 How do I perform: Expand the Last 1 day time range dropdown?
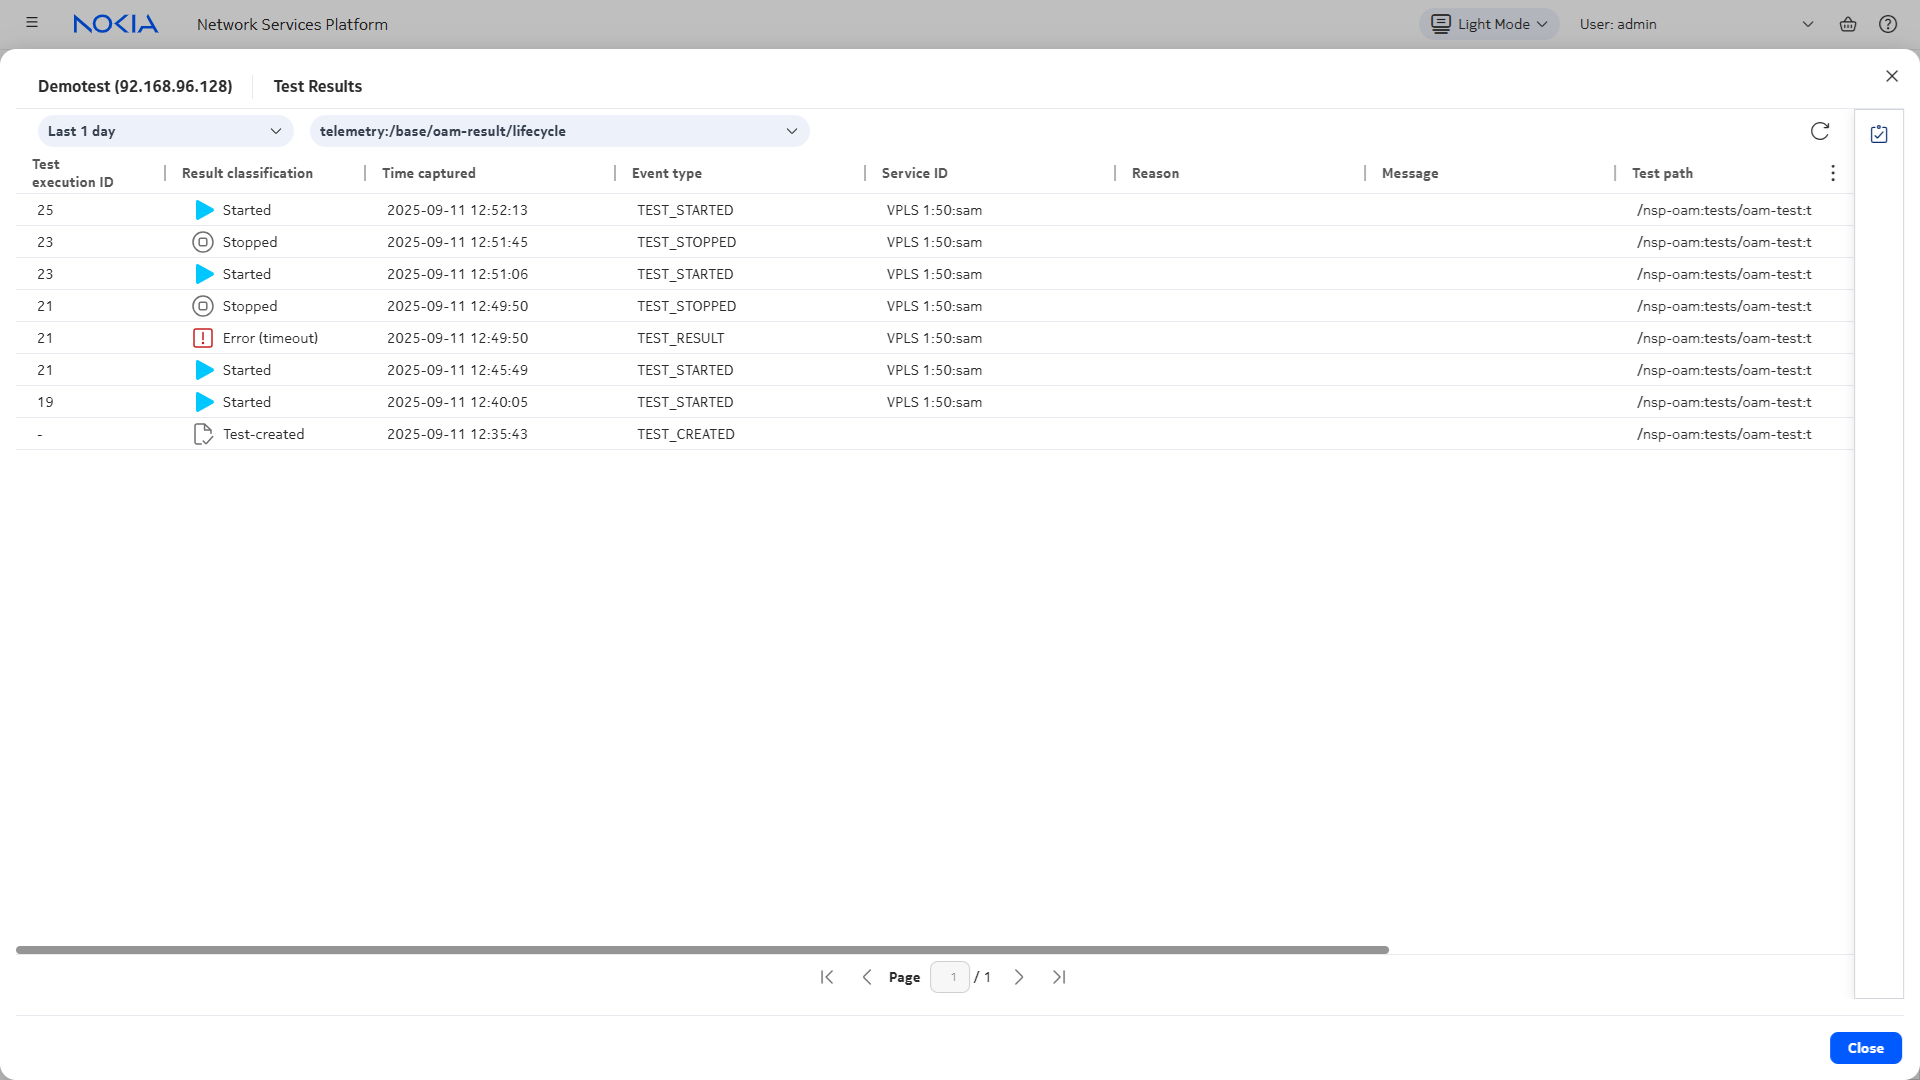[x=165, y=131]
